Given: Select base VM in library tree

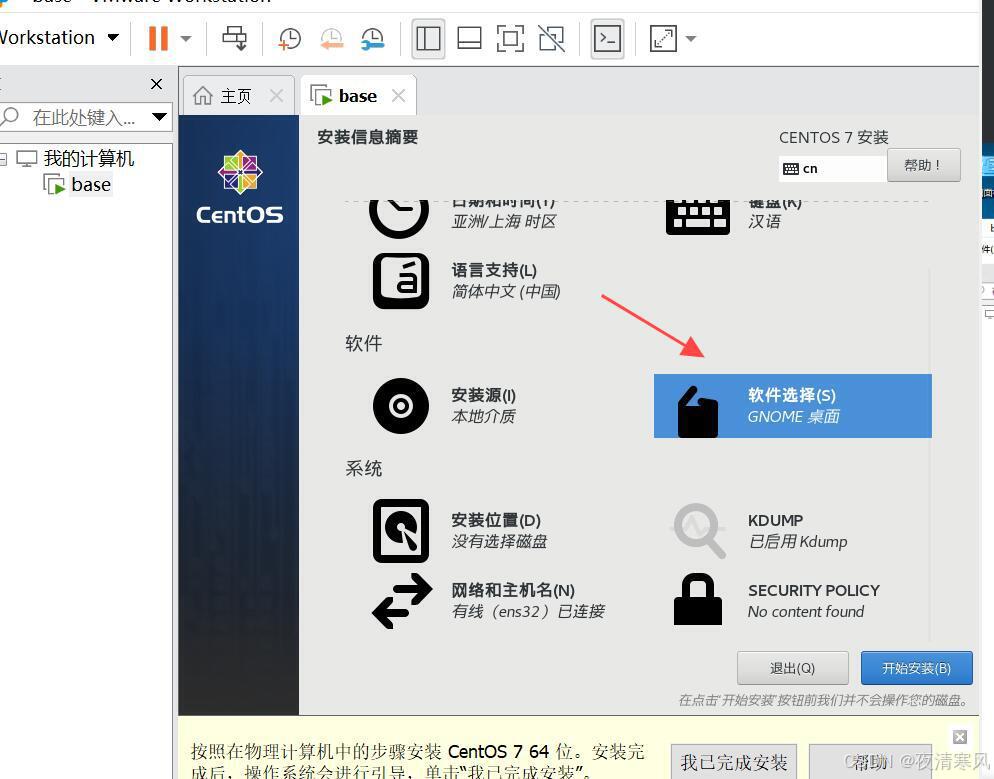Looking at the screenshot, I should pyautogui.click(x=91, y=184).
